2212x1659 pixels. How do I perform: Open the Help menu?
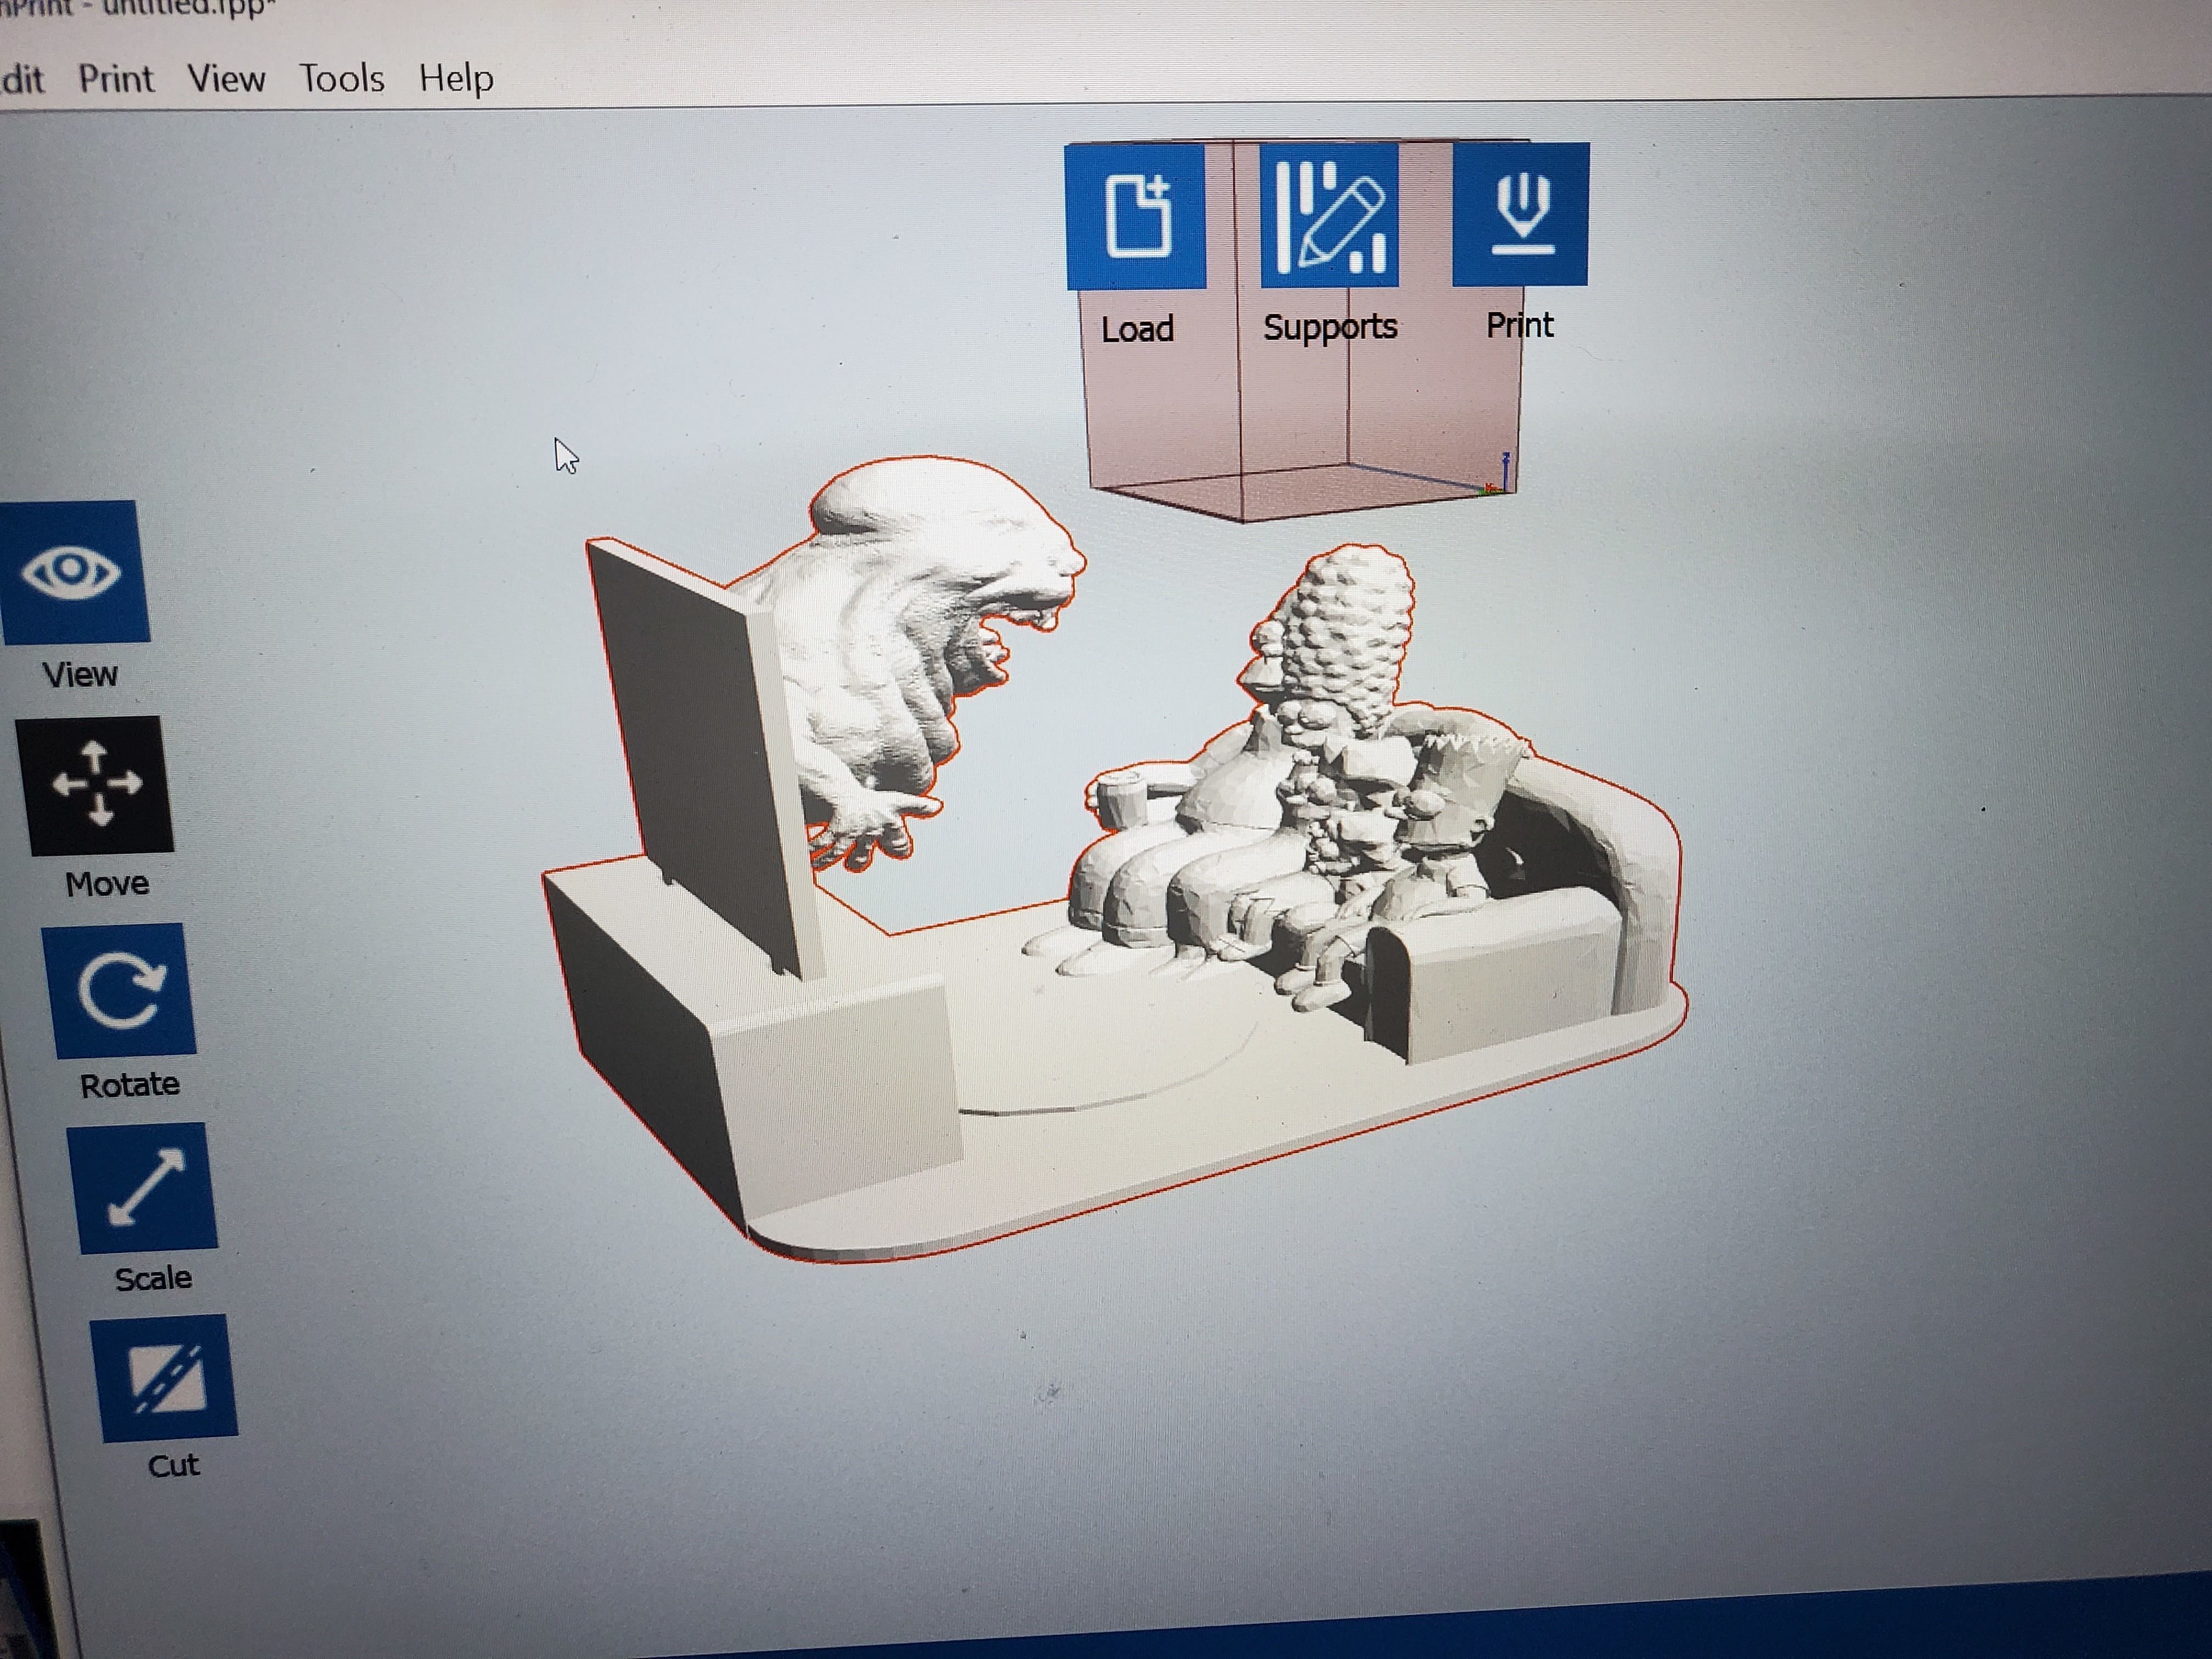(x=456, y=79)
